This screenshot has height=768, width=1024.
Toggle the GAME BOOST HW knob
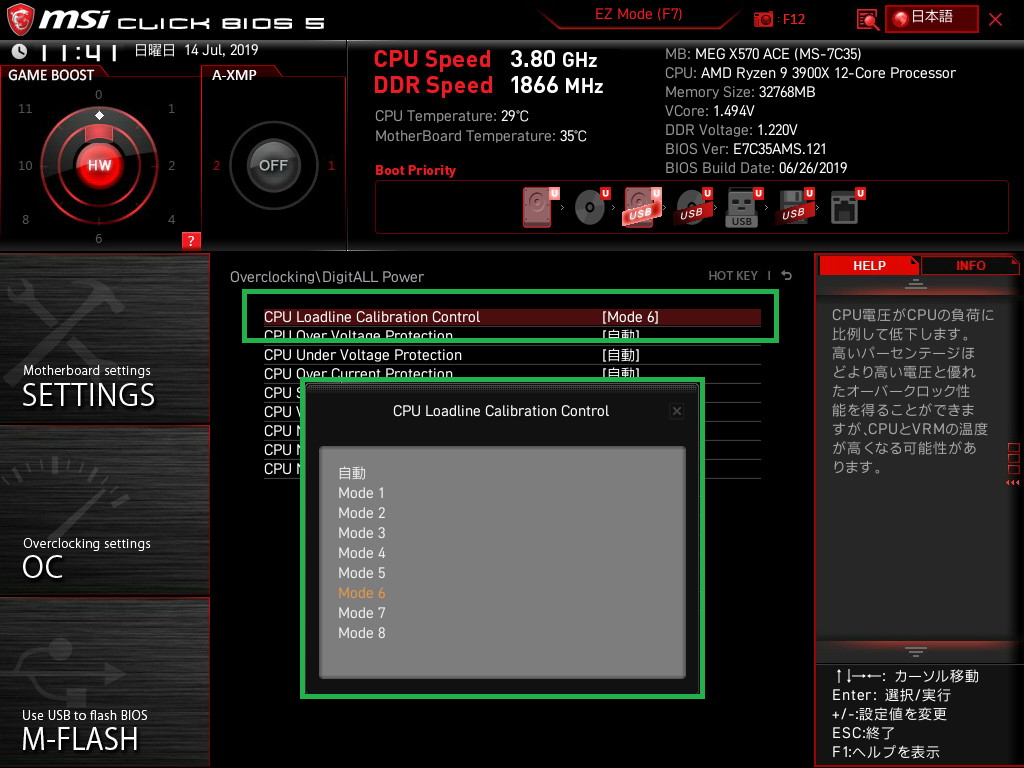[99, 165]
